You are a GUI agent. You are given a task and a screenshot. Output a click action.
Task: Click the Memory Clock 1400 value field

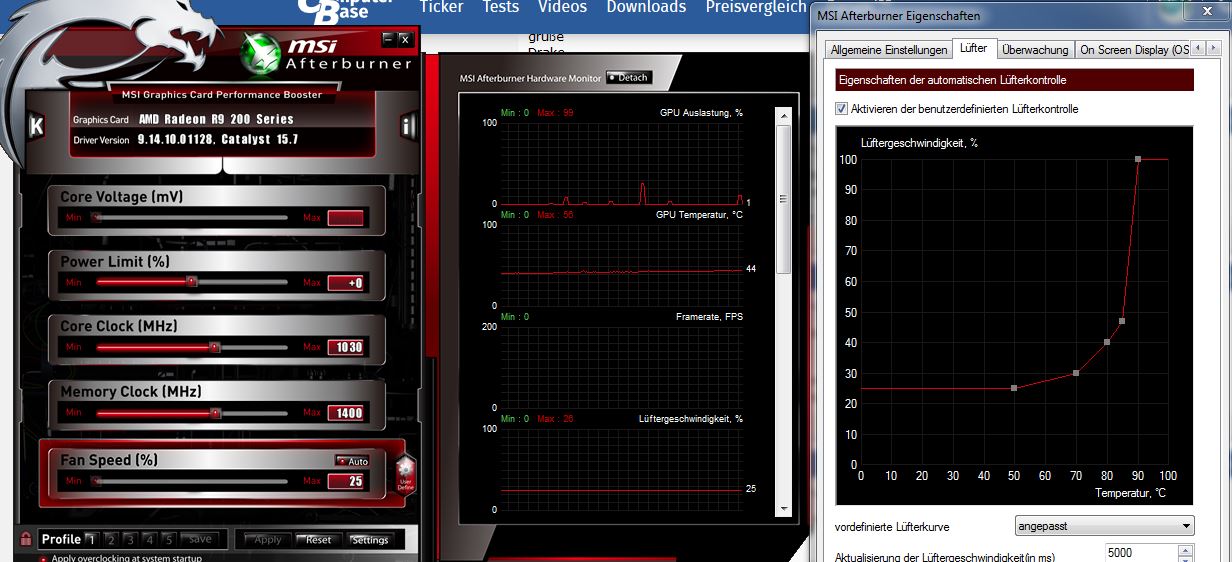tap(346, 412)
